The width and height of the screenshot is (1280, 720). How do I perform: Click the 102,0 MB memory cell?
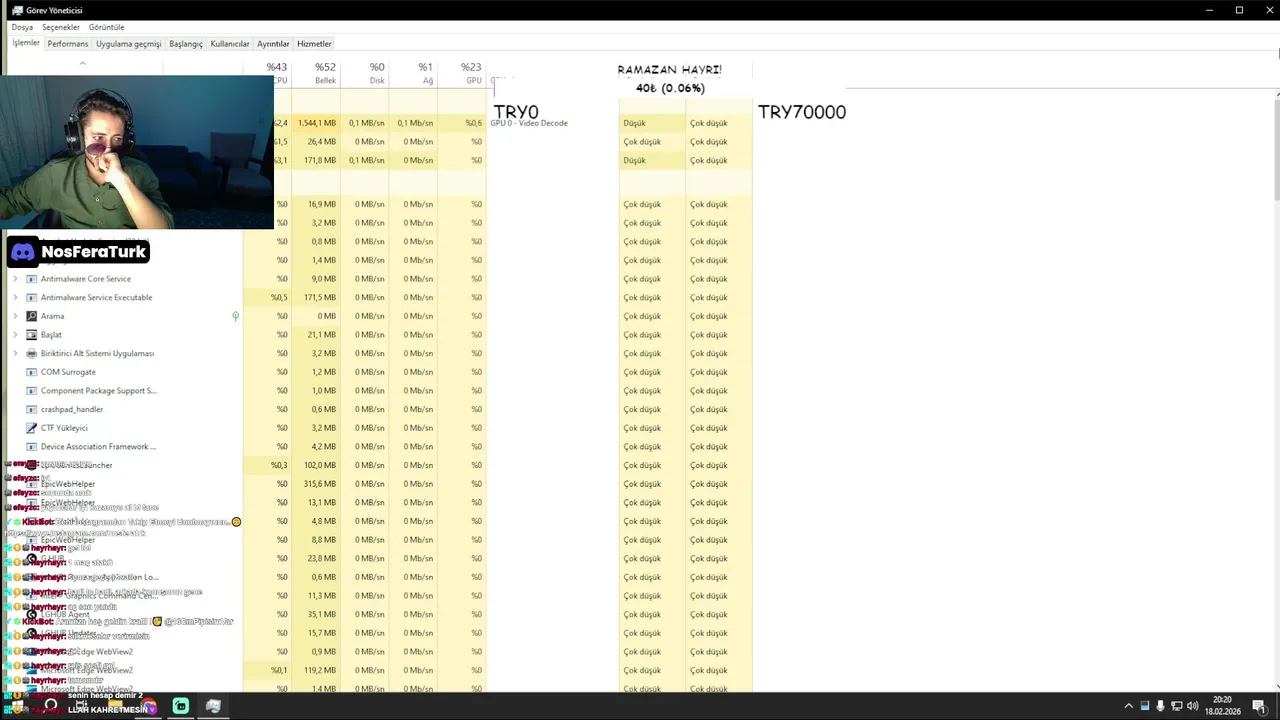pos(316,466)
